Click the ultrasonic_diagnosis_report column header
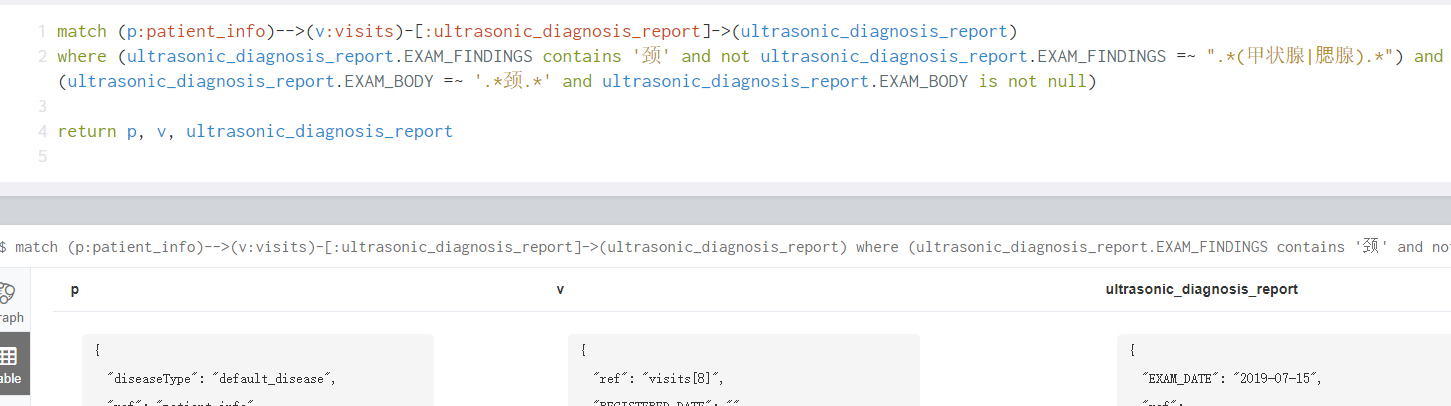The image size is (1451, 406). pyautogui.click(x=1201, y=289)
